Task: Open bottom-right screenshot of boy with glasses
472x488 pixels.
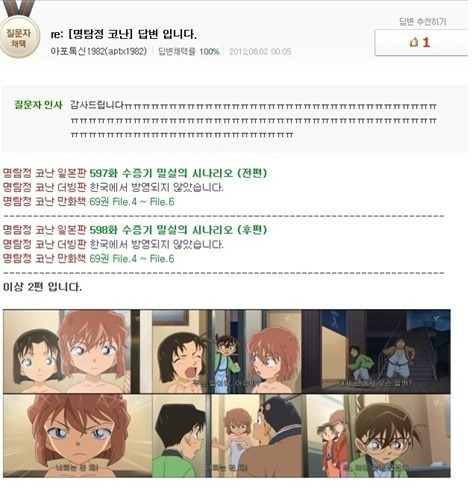Action: pos(378,436)
